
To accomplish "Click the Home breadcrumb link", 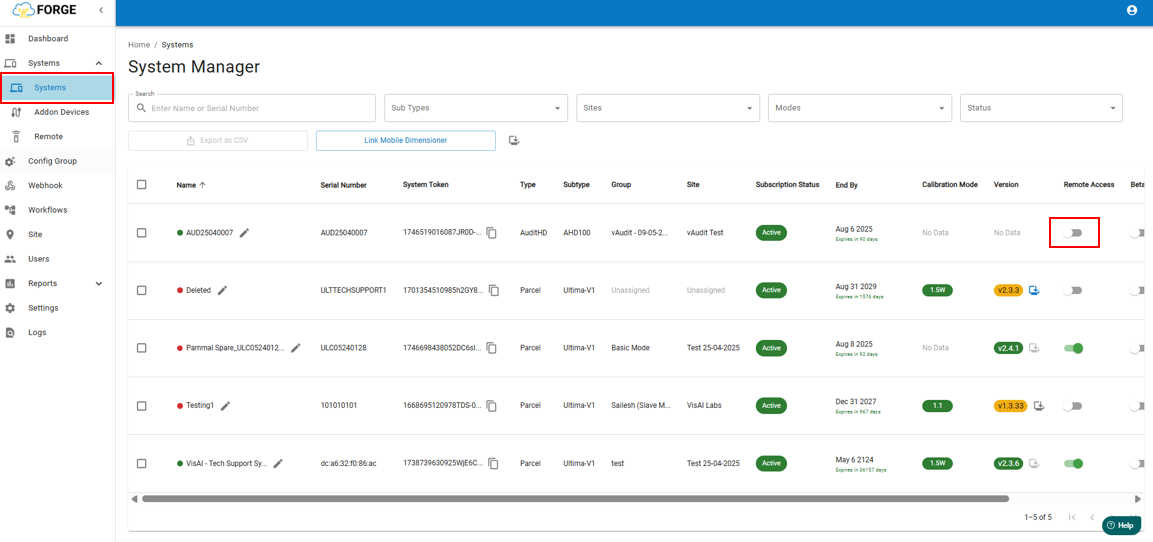I will click(x=138, y=45).
